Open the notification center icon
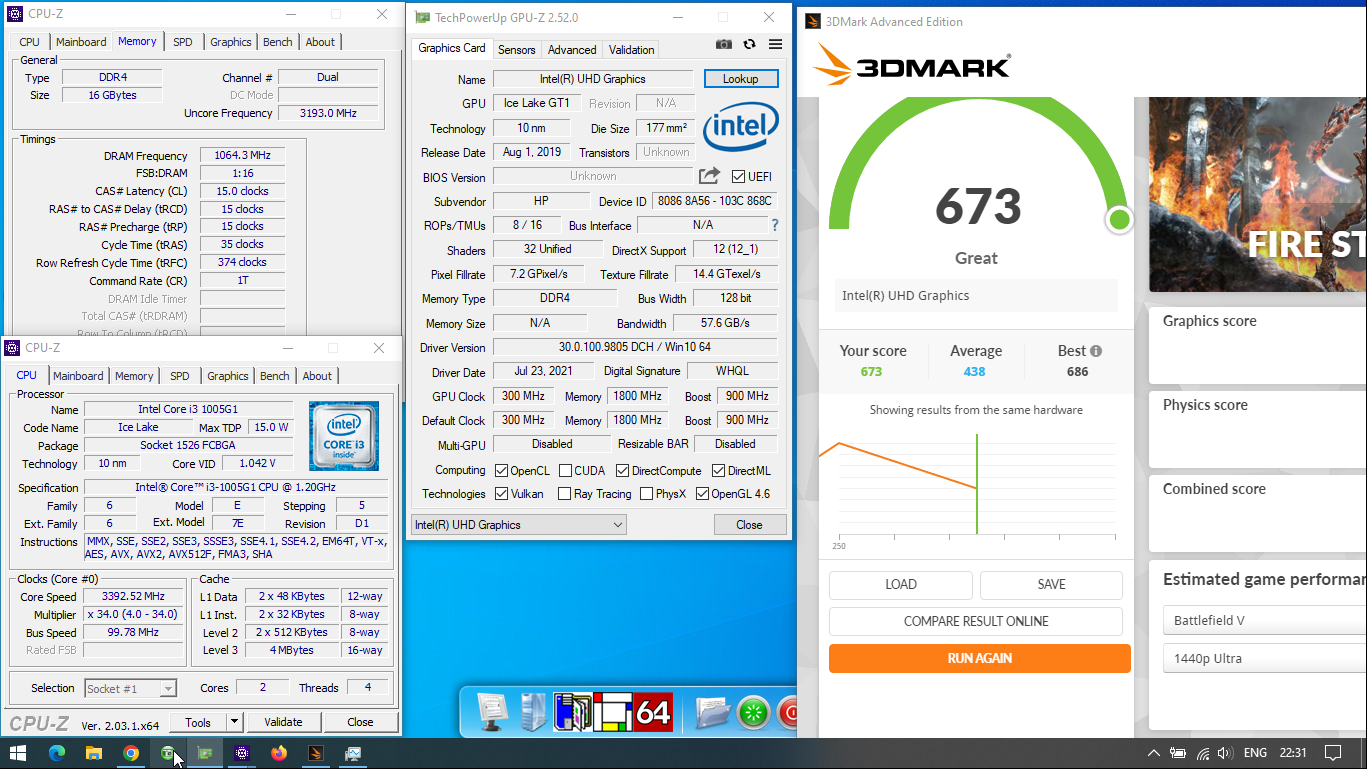1367x769 pixels. tap(1332, 753)
